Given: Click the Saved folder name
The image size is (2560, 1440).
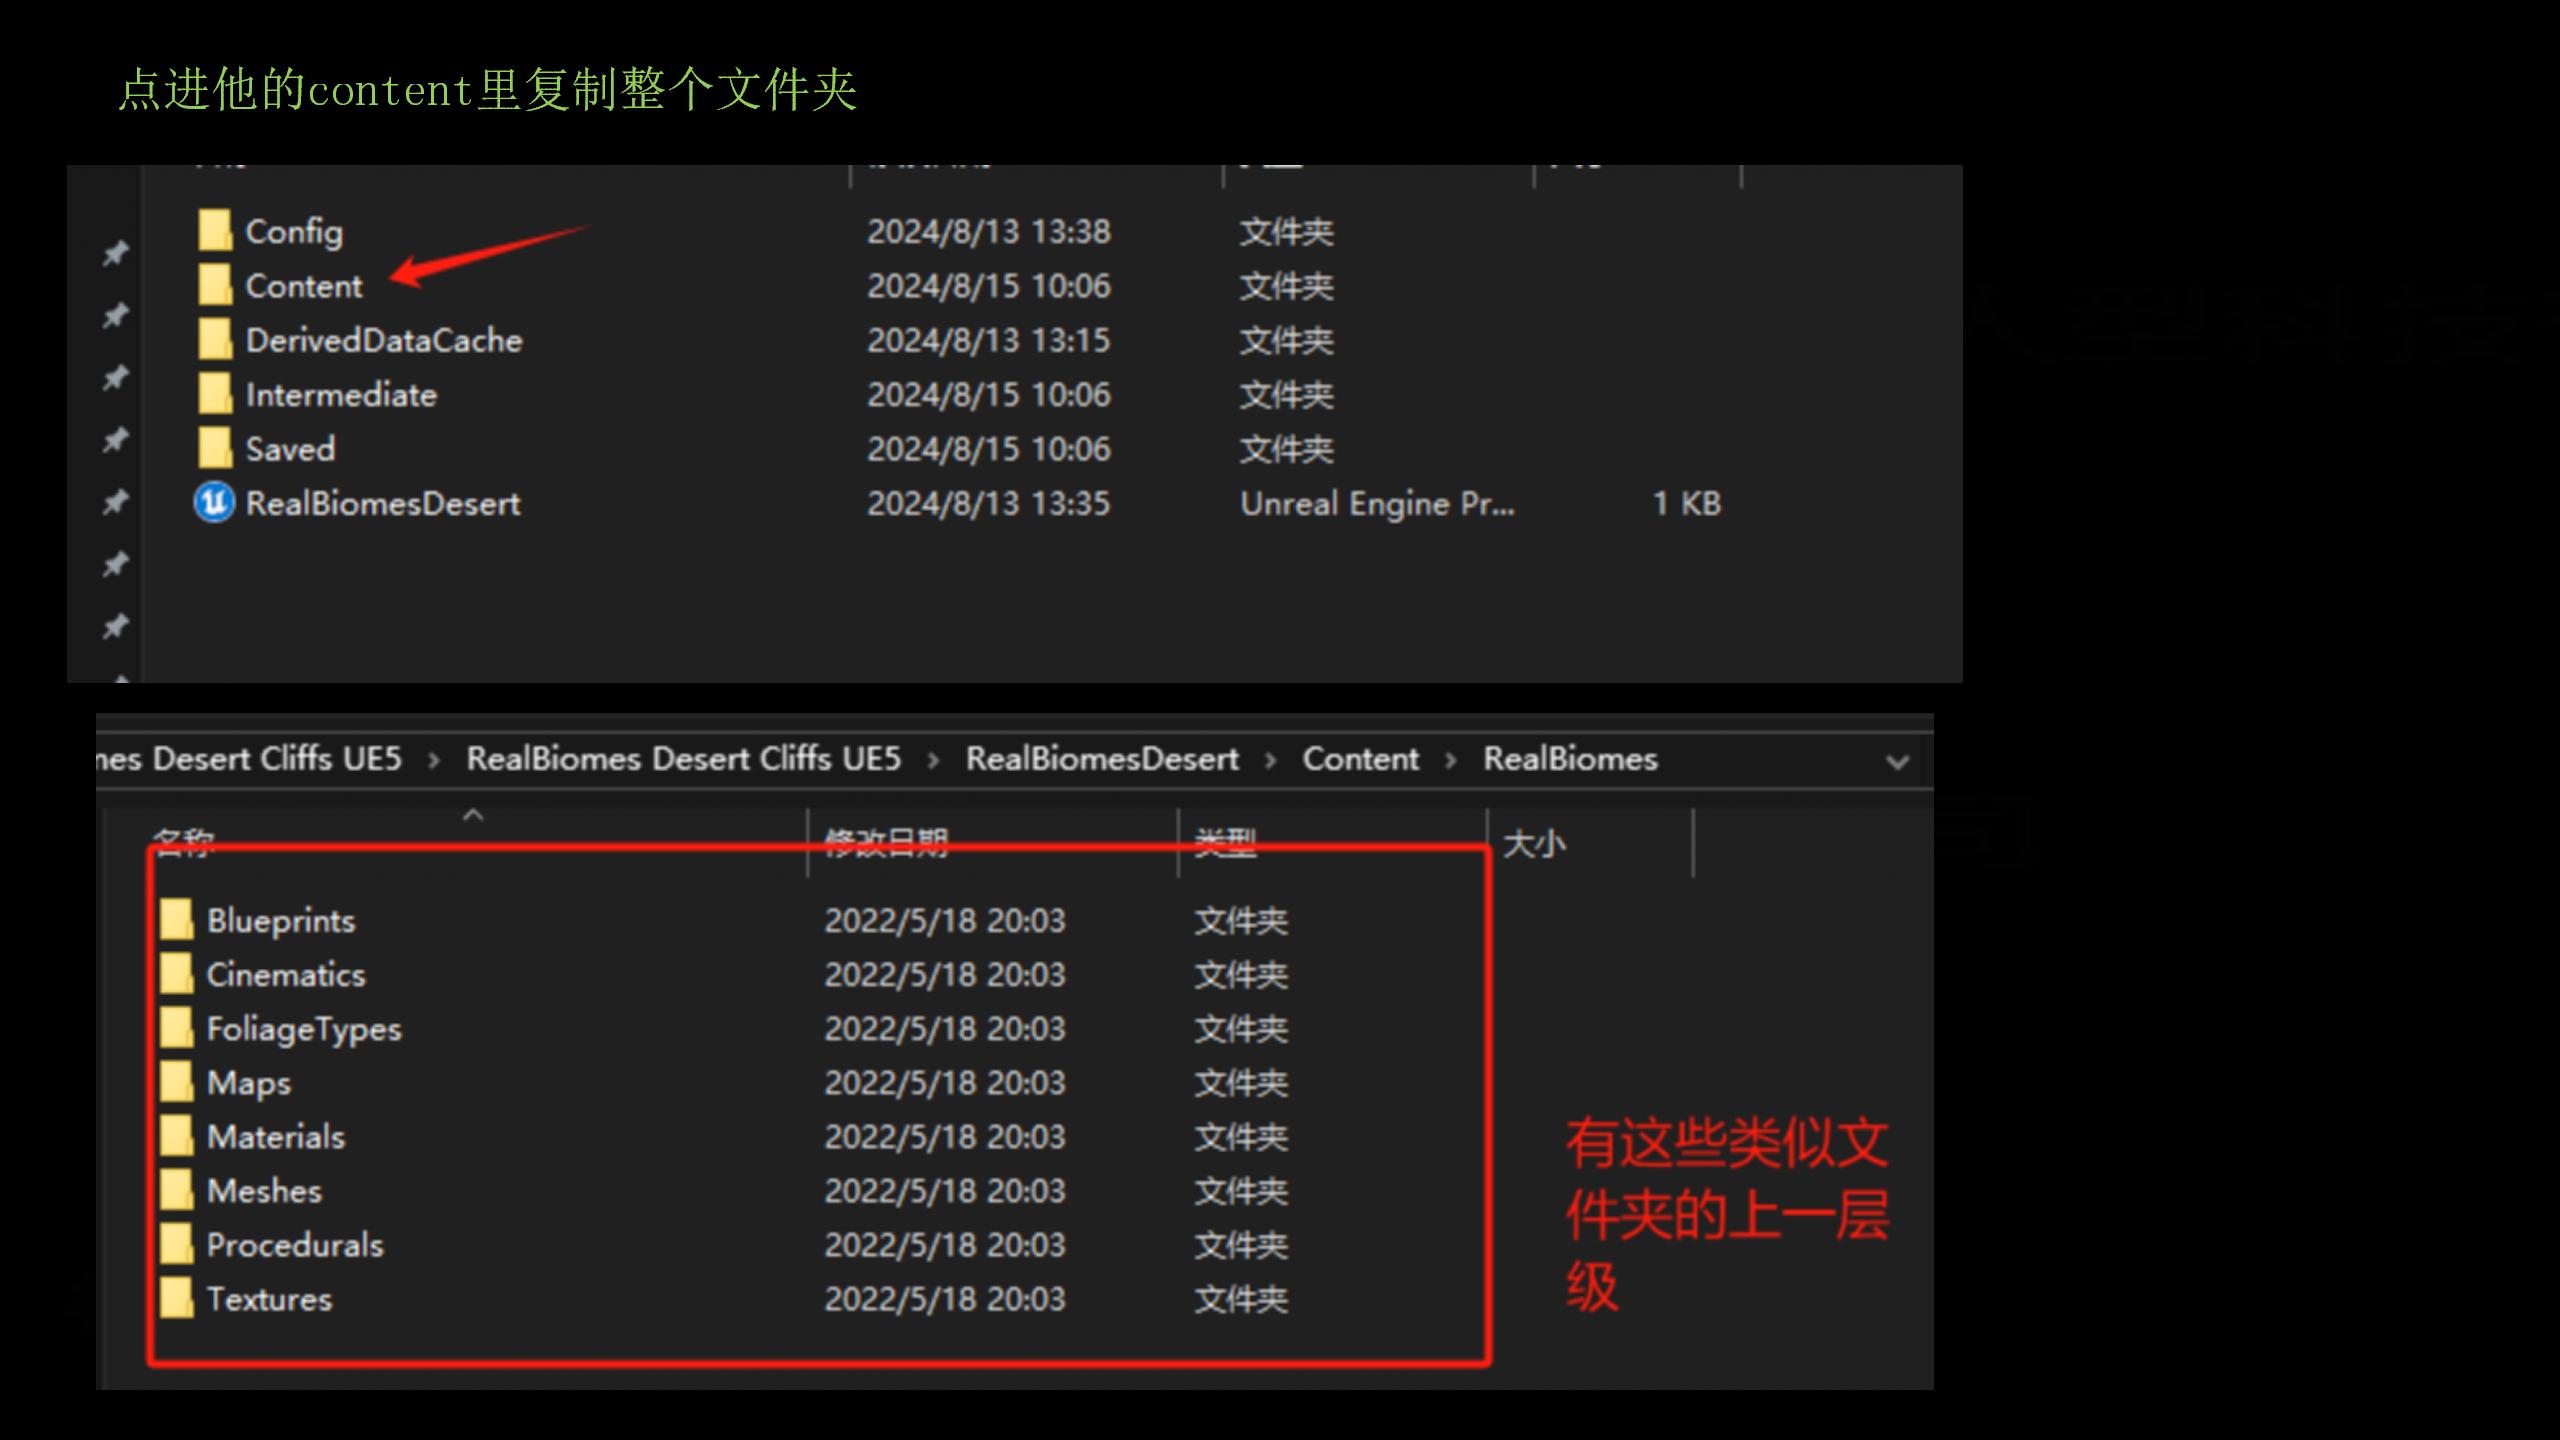Looking at the screenshot, I should click(x=290, y=449).
